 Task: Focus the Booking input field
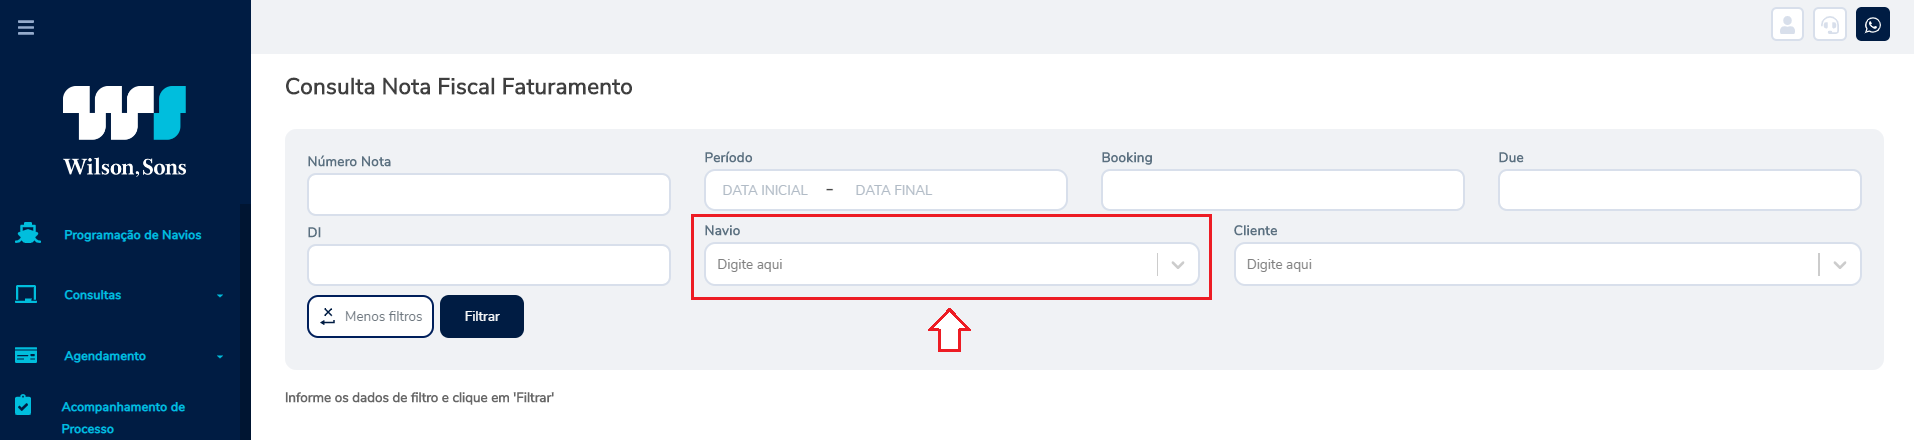tap(1283, 190)
